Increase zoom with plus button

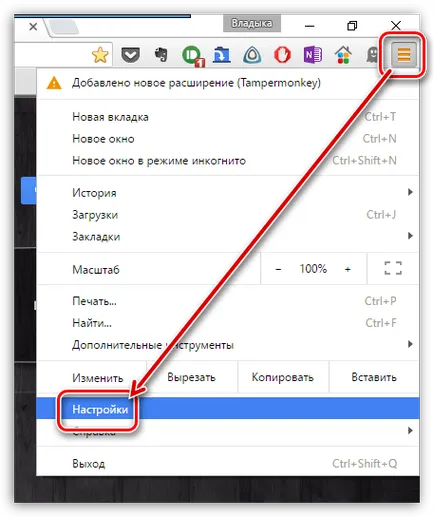coord(348,269)
